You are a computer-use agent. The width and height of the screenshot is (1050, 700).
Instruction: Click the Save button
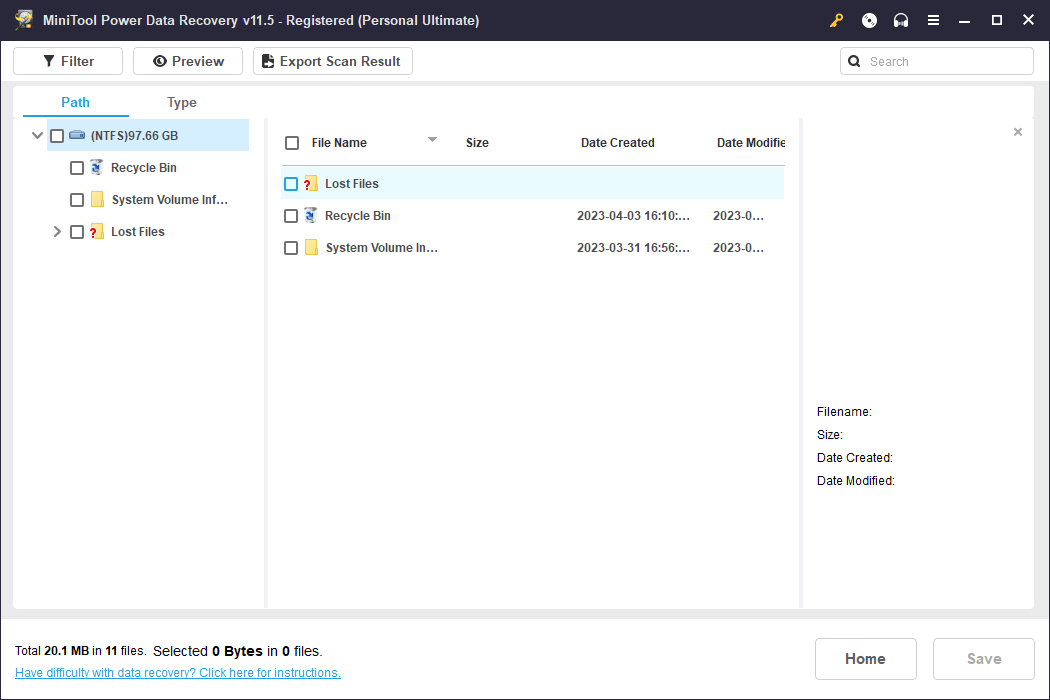click(984, 659)
